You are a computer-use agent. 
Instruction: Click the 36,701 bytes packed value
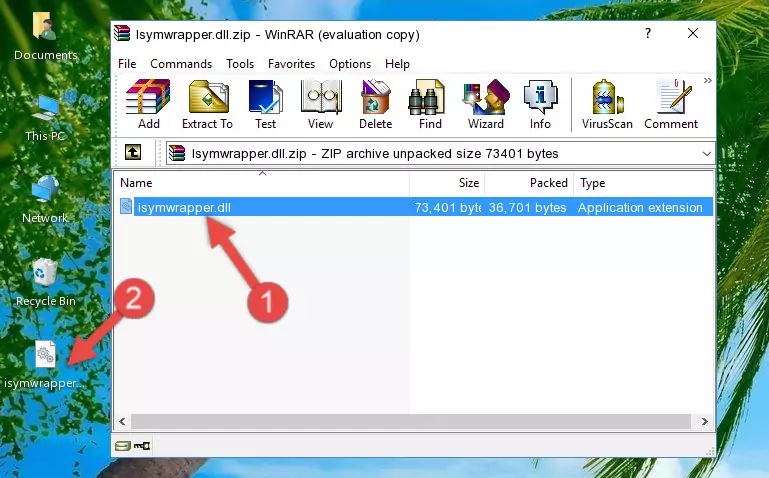[527, 207]
